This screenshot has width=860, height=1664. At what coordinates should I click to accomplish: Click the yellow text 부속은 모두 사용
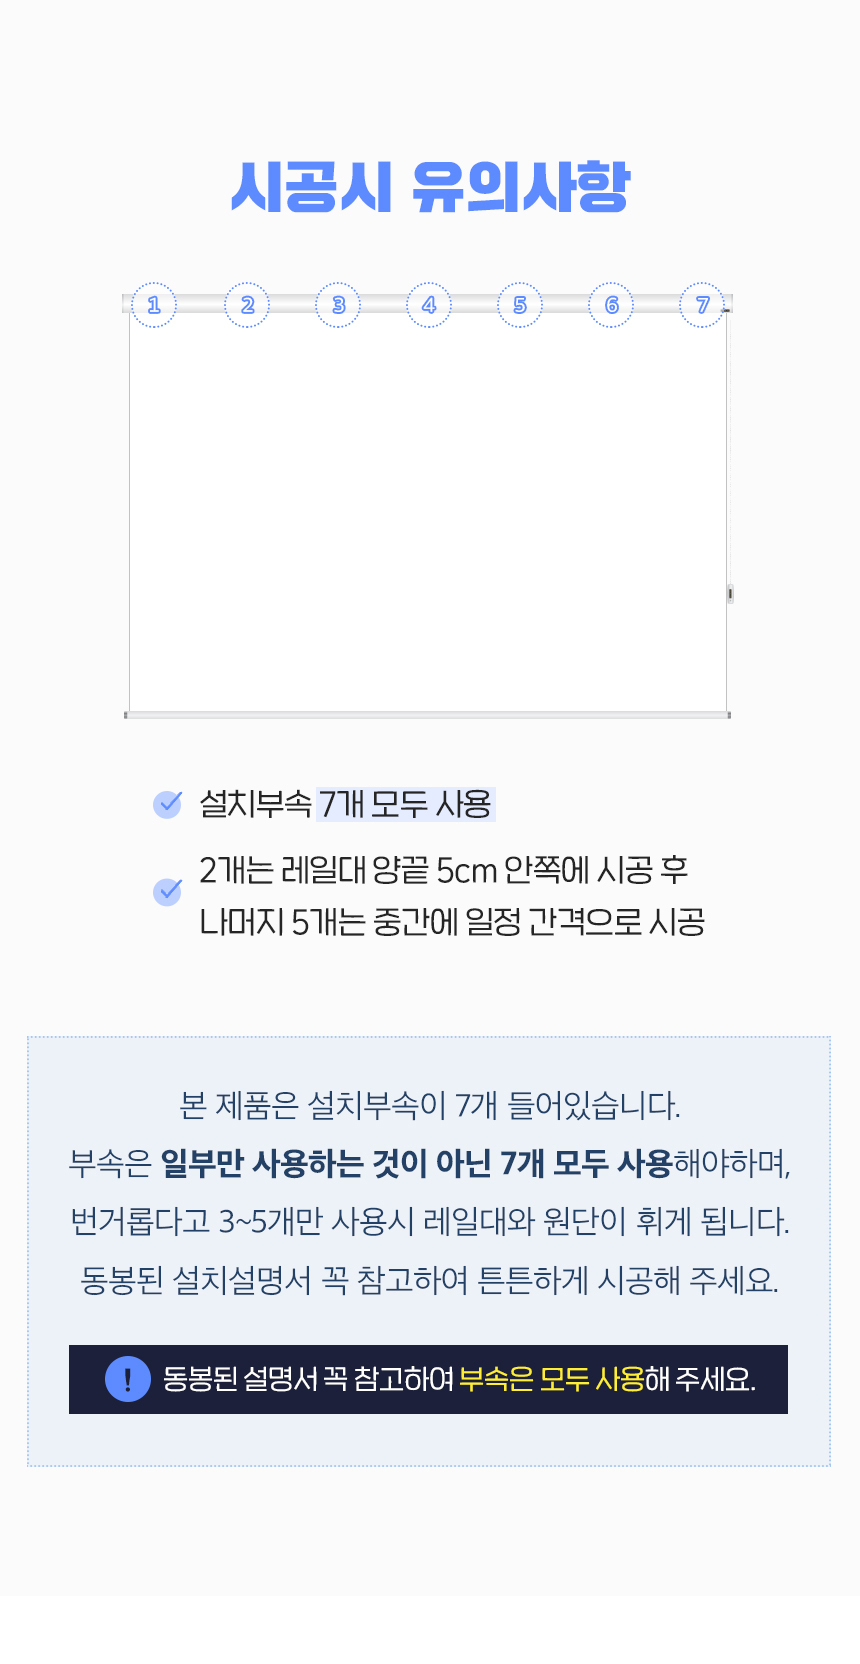point(552,1379)
